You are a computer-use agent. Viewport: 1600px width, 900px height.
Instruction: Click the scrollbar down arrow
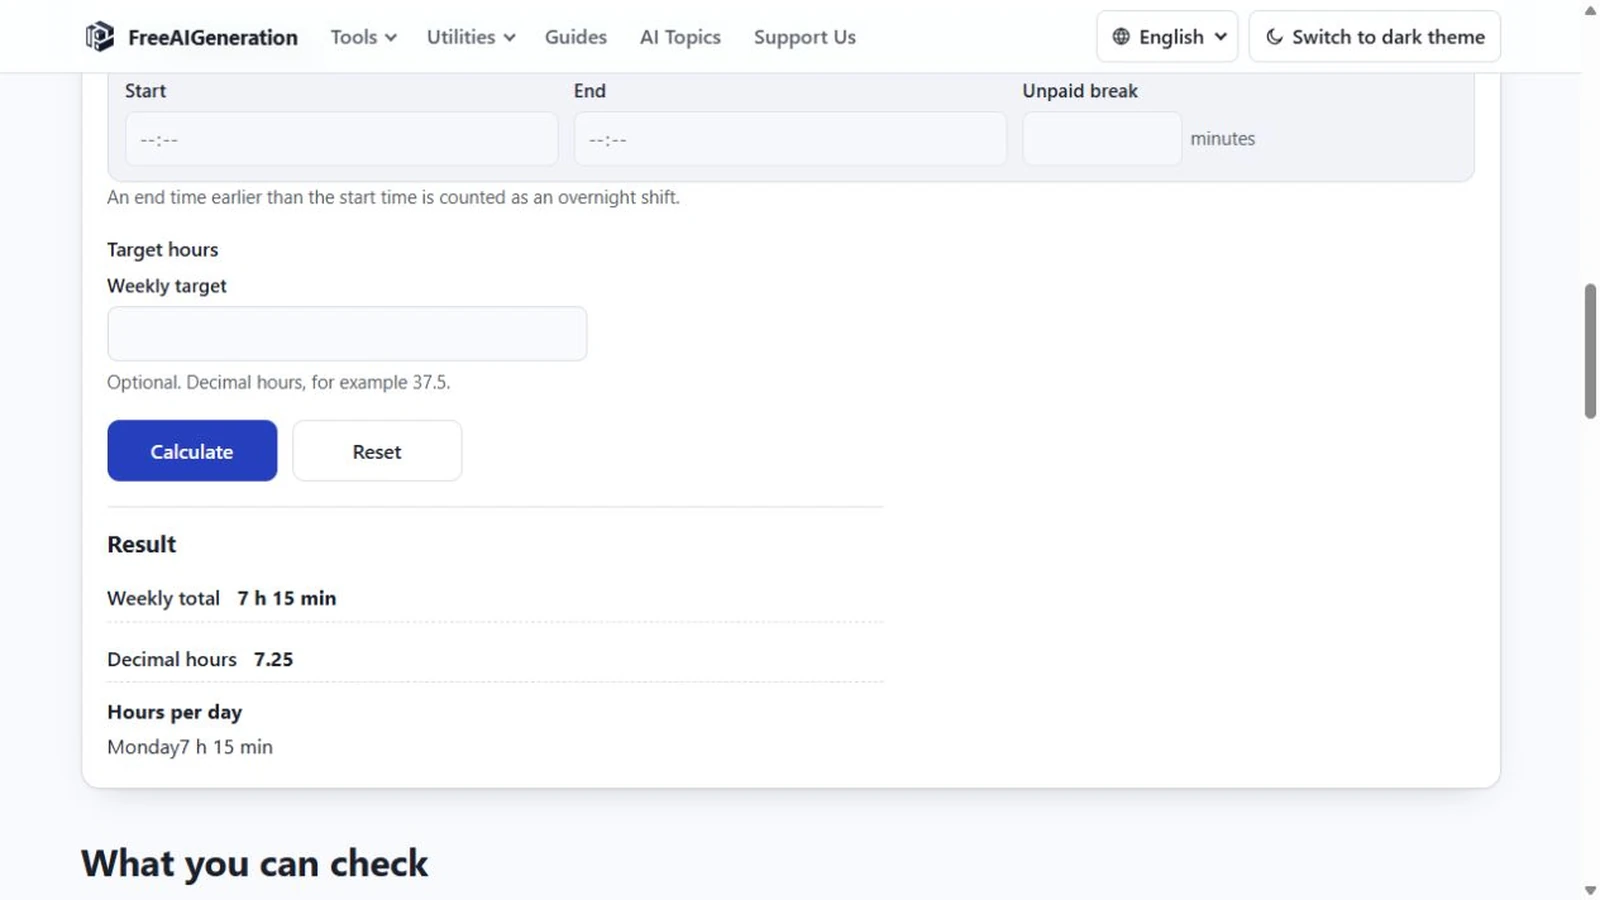(1590, 889)
